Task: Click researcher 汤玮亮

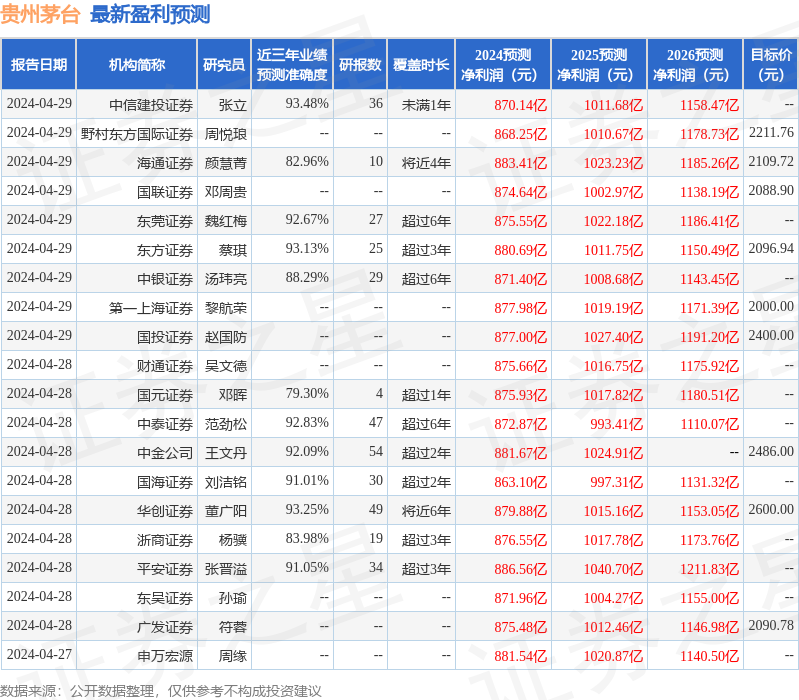Action: click(x=226, y=279)
